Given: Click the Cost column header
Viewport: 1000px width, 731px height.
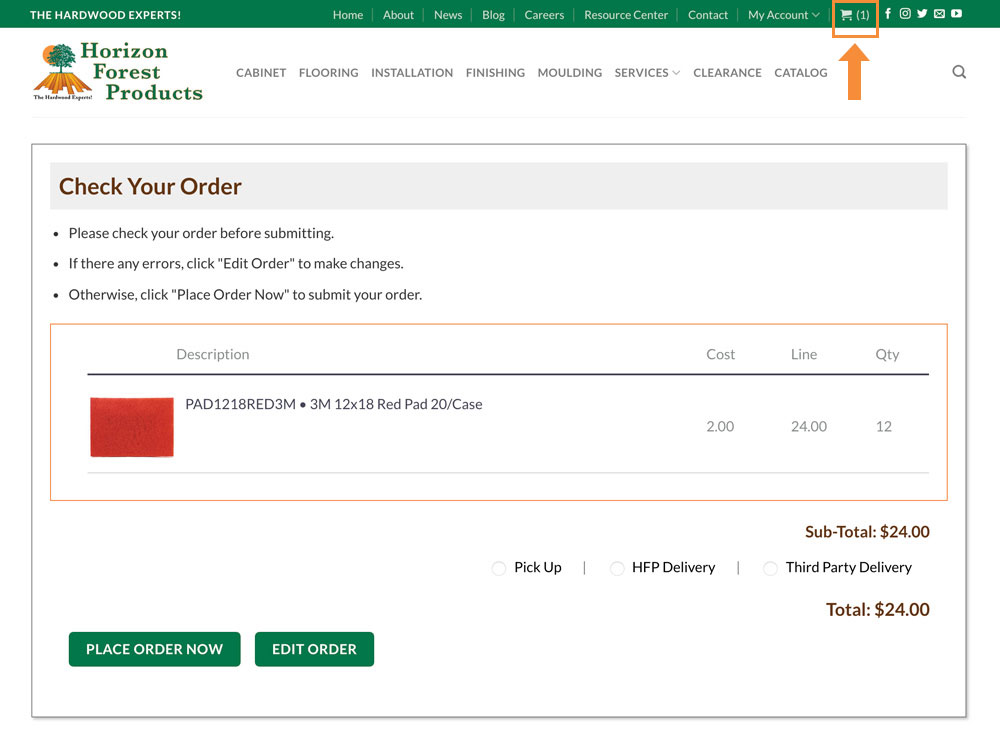Looking at the screenshot, I should [720, 354].
